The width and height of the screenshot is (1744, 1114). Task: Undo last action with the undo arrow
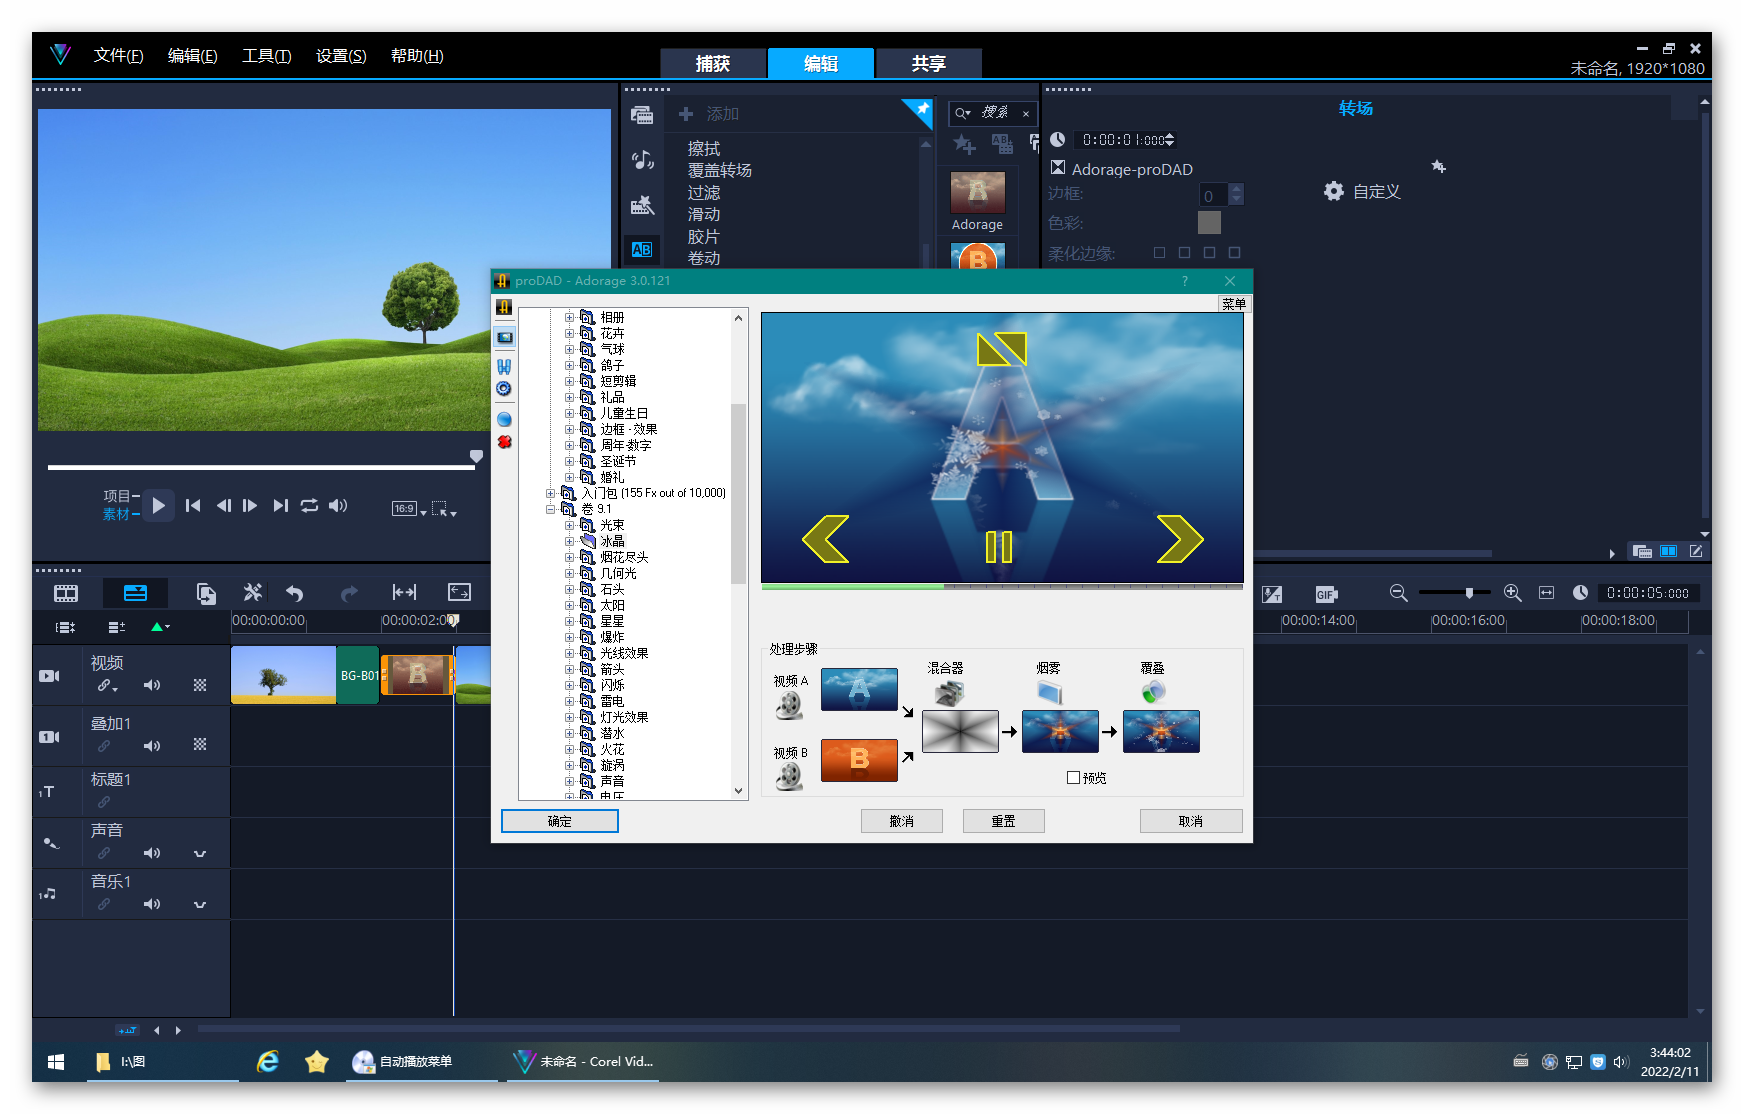tap(295, 593)
